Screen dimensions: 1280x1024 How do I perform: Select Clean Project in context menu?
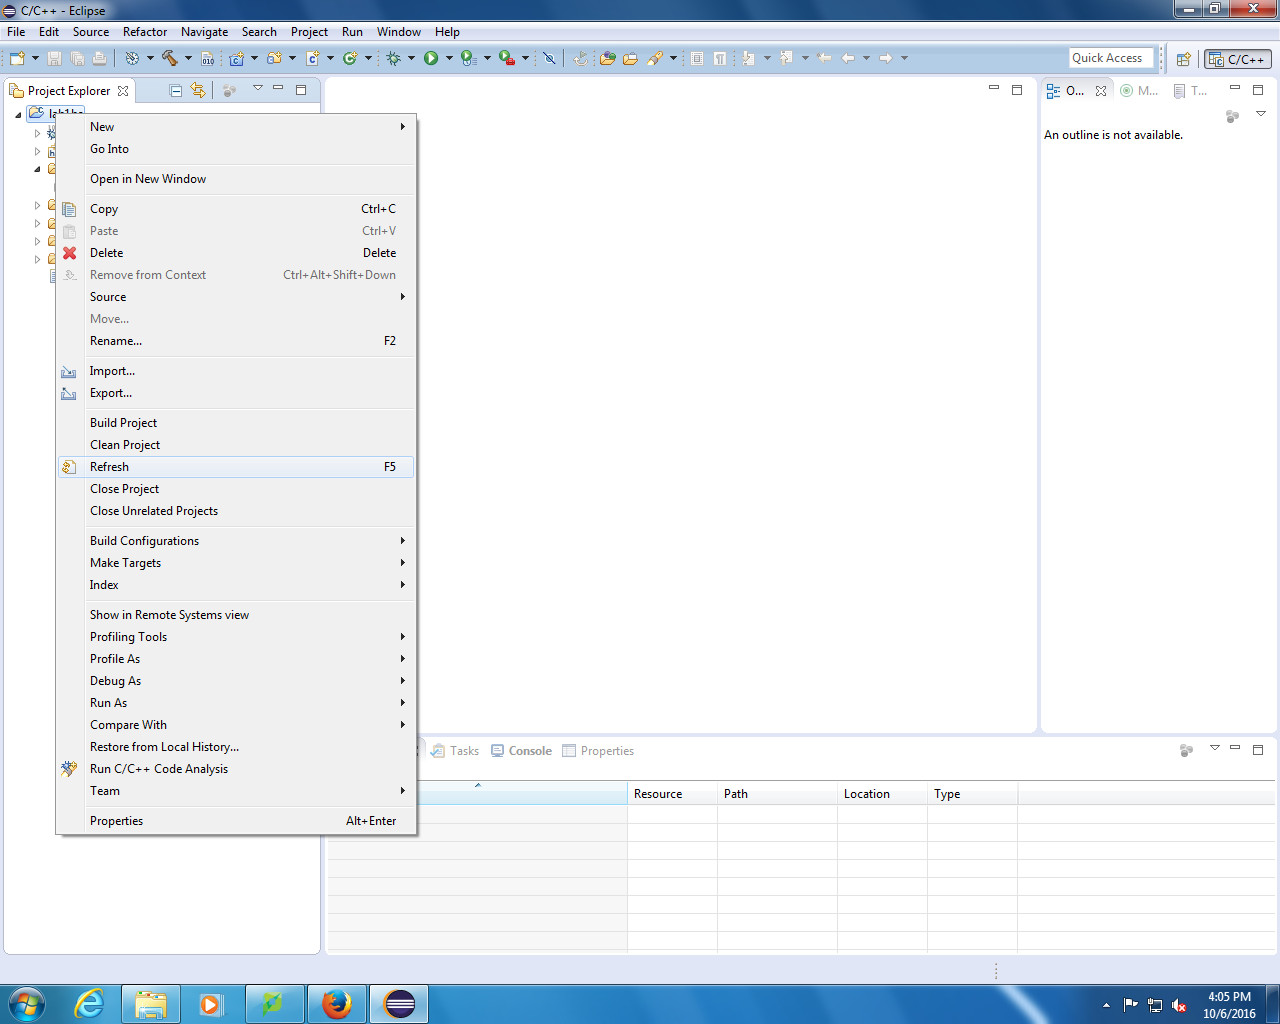coord(236,445)
